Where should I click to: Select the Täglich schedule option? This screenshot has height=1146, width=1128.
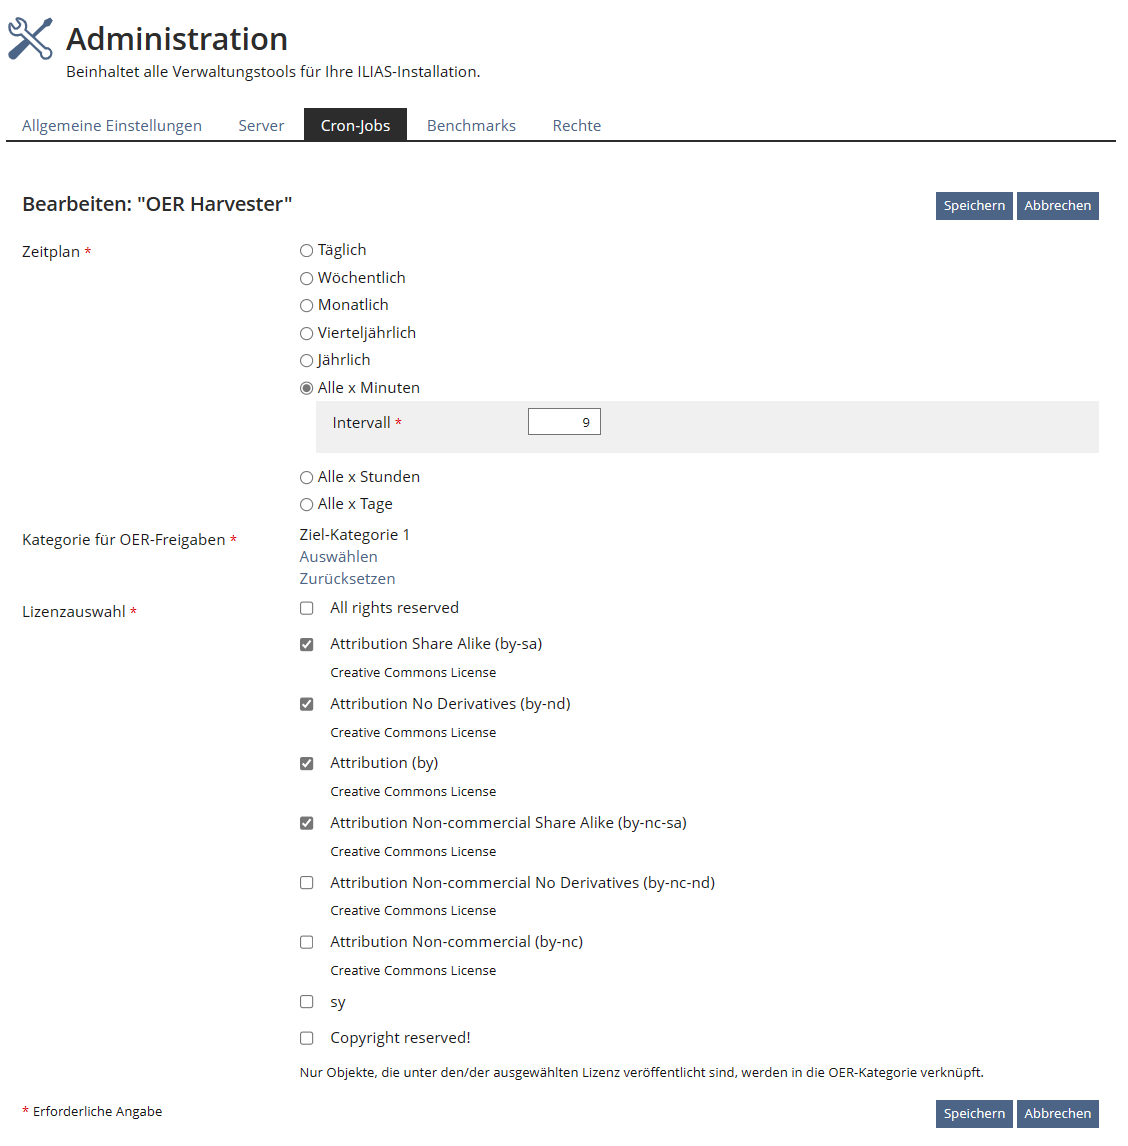(x=307, y=251)
